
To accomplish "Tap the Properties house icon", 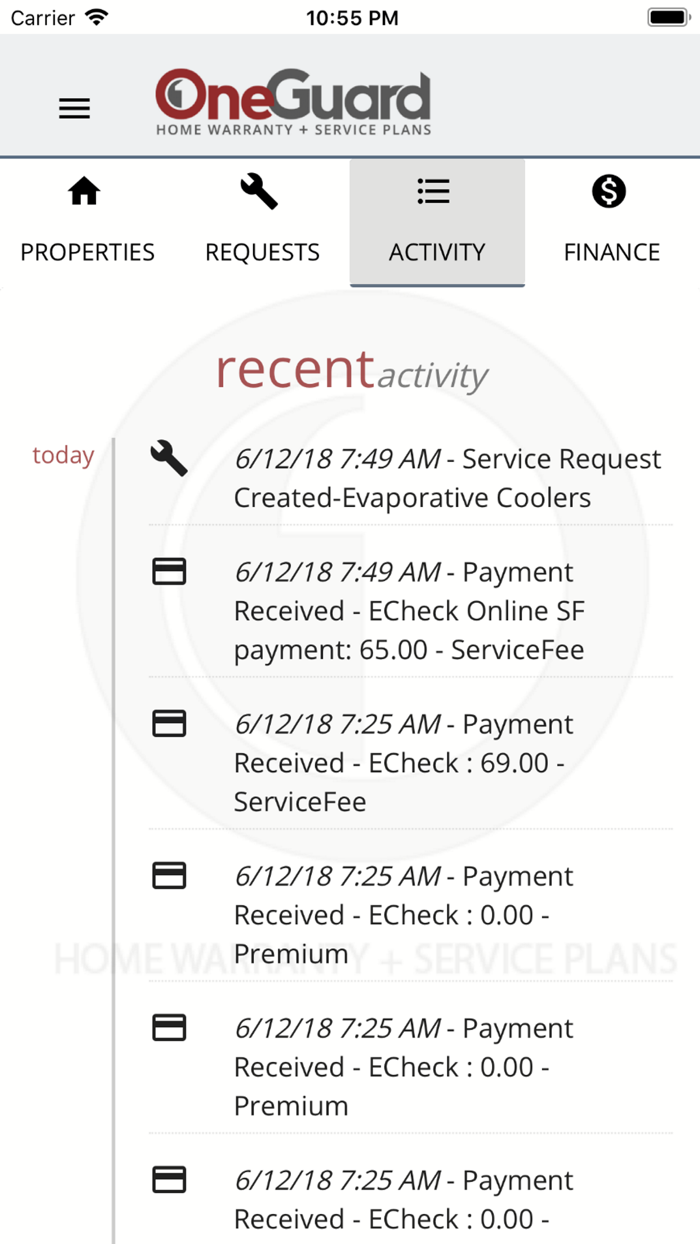I will [84, 191].
